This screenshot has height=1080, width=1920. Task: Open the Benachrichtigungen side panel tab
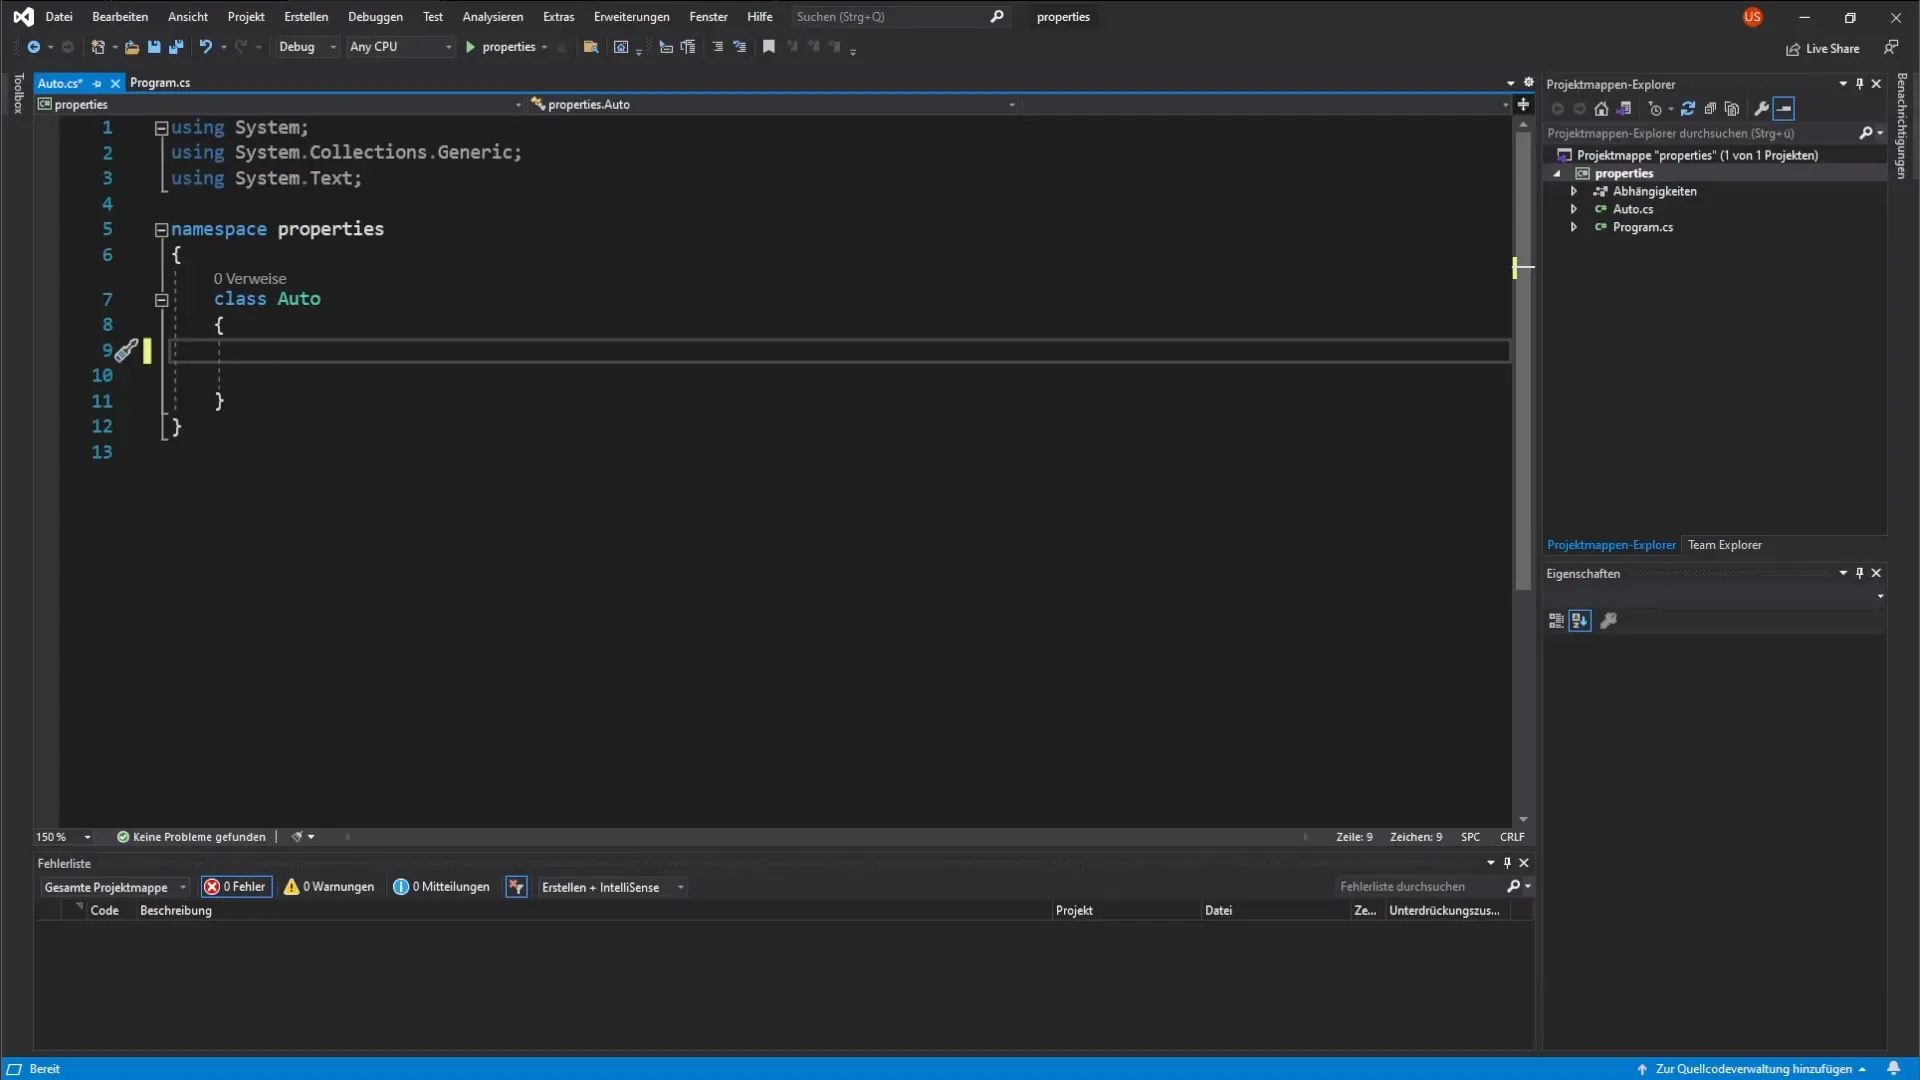[1902, 126]
